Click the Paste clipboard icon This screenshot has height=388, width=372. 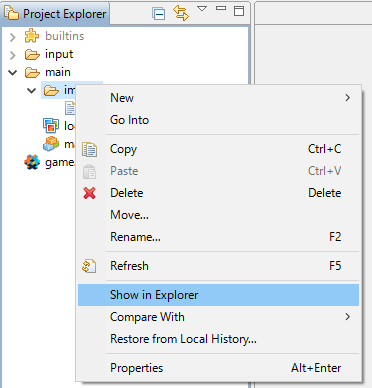point(89,172)
